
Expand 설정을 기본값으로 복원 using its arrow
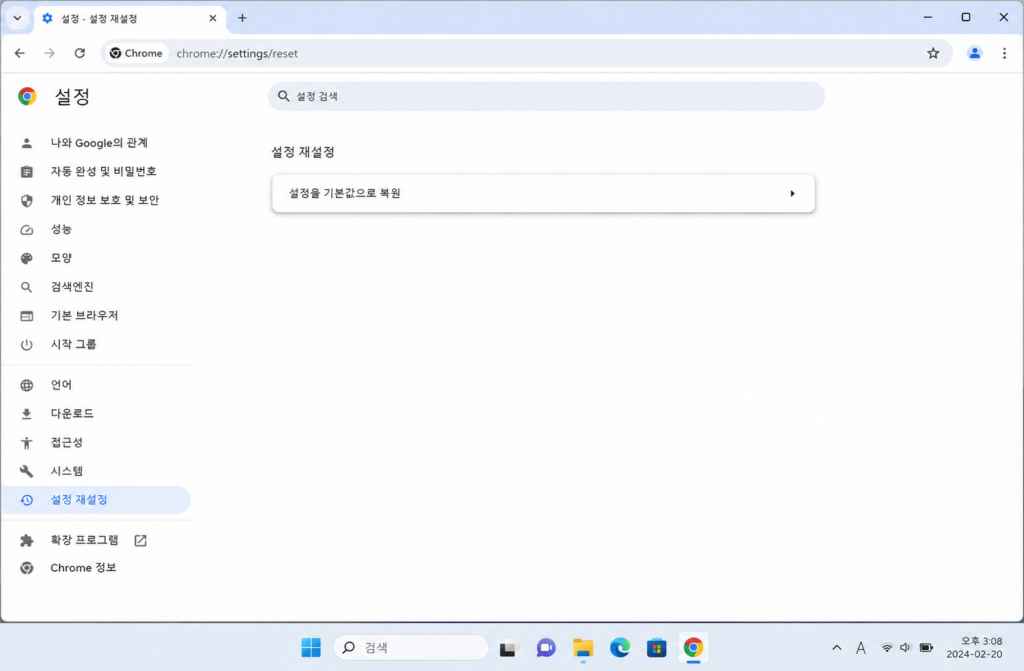coord(792,193)
